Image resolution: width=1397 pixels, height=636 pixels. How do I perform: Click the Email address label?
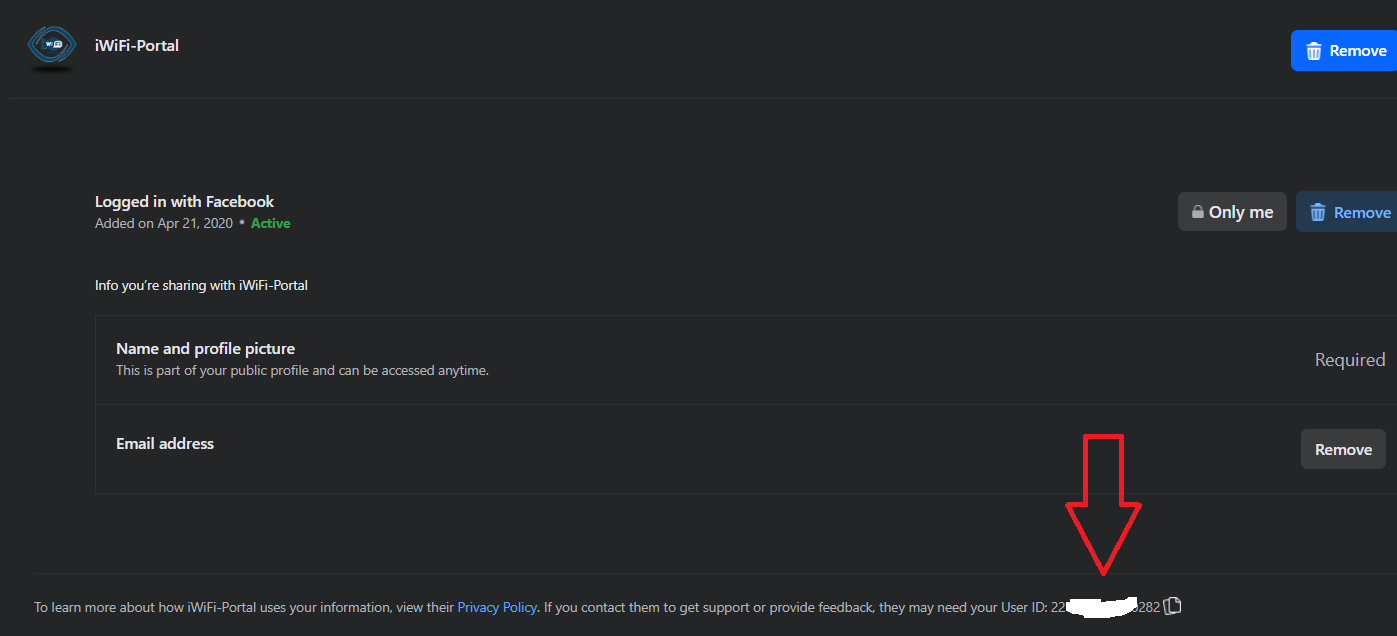pos(165,443)
